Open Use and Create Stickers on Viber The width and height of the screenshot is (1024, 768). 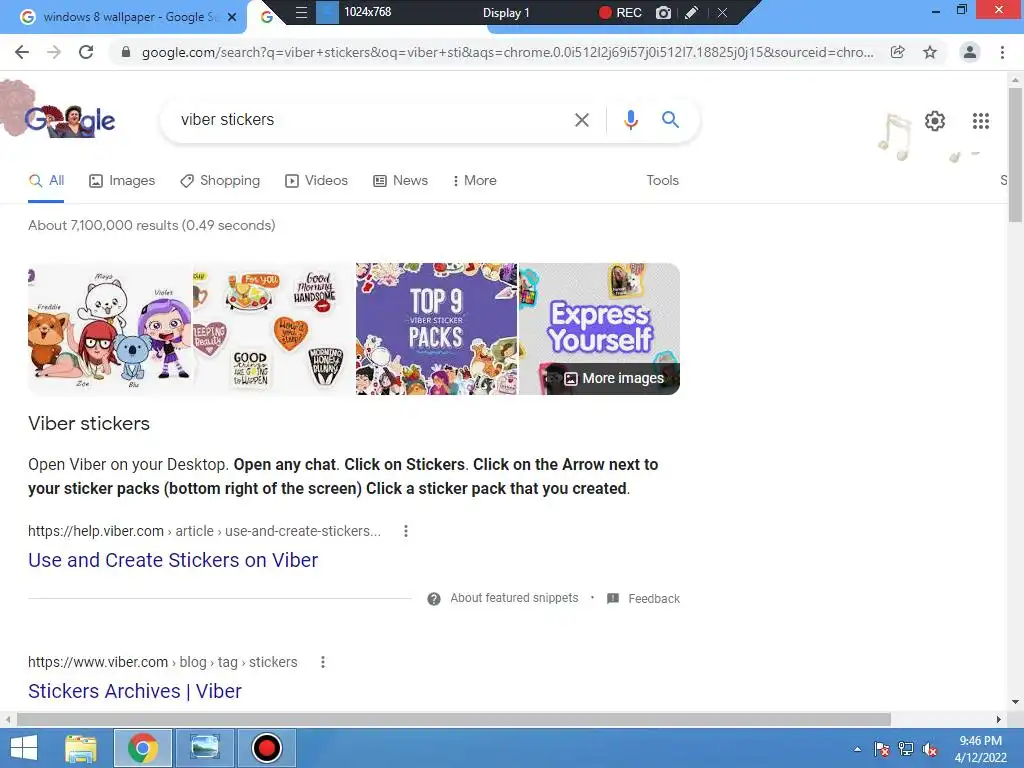[173, 560]
